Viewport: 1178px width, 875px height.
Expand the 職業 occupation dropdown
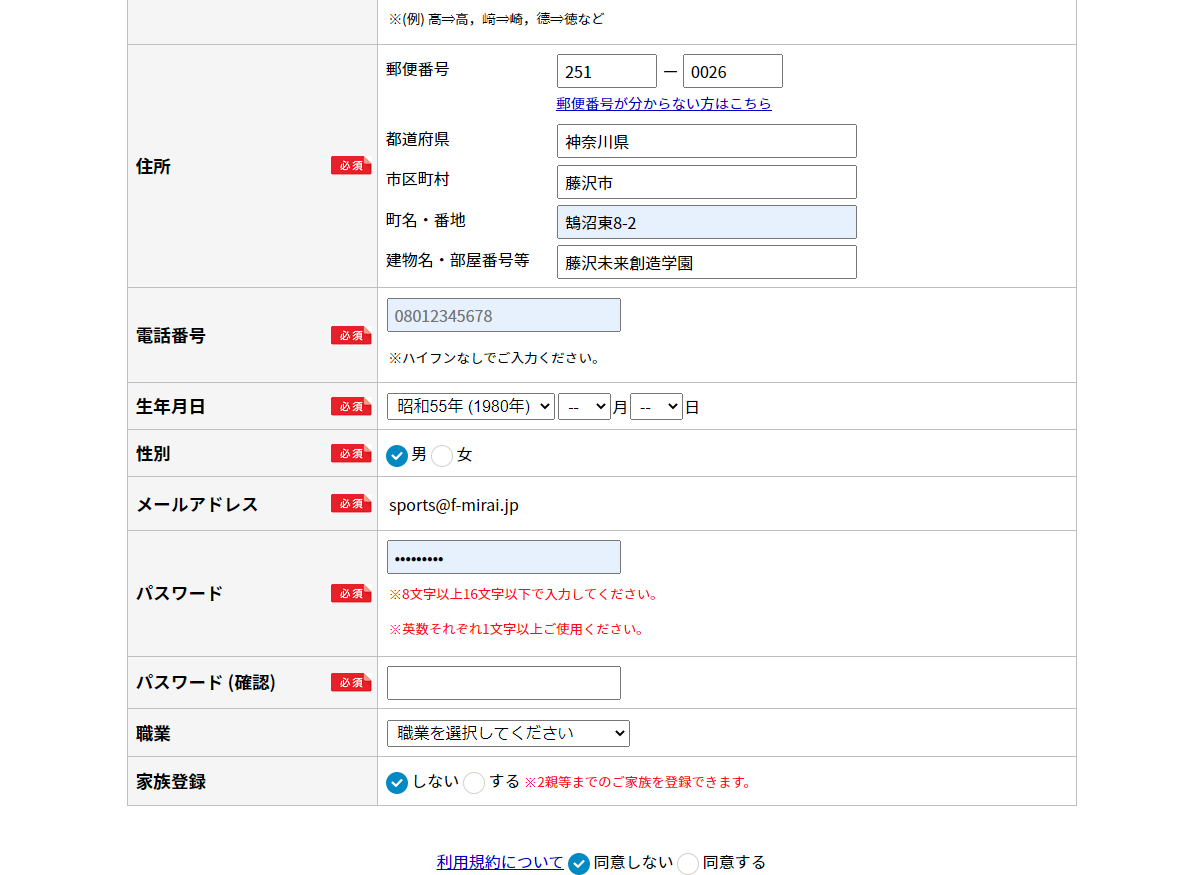click(508, 733)
